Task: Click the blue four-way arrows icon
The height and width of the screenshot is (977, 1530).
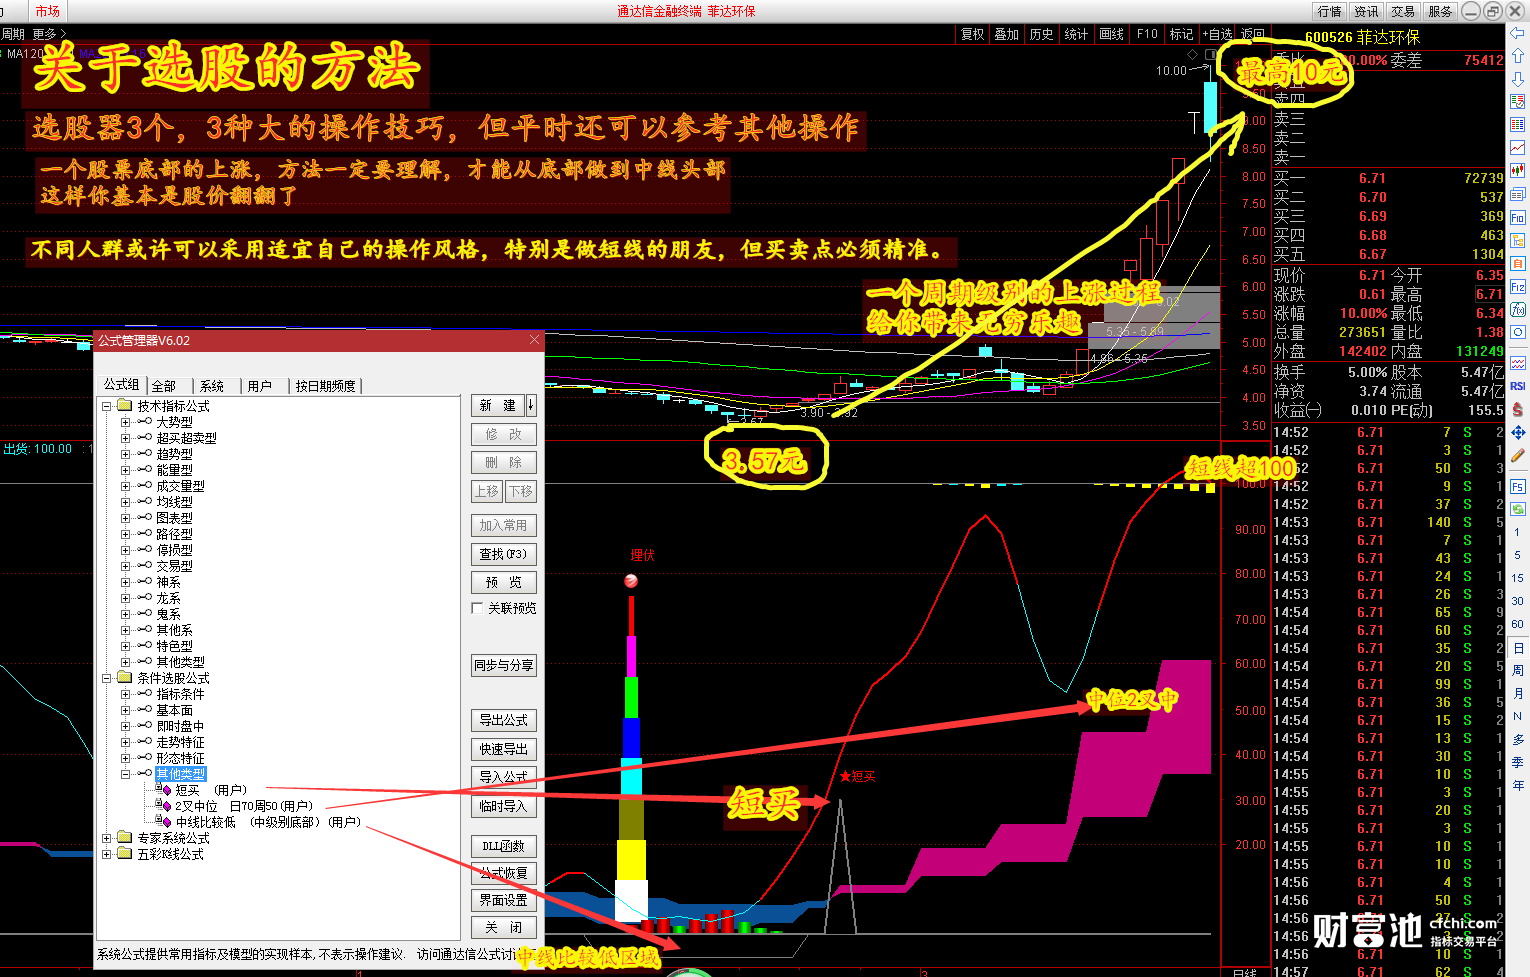Action: pos(1518,432)
